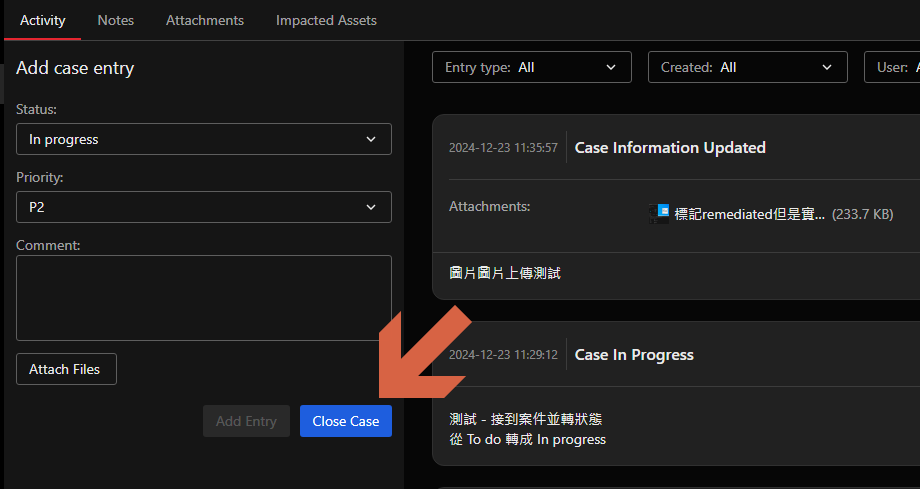
Task: Click the 圖片圖片上傳測試 entry comment text
Action: coord(505,272)
